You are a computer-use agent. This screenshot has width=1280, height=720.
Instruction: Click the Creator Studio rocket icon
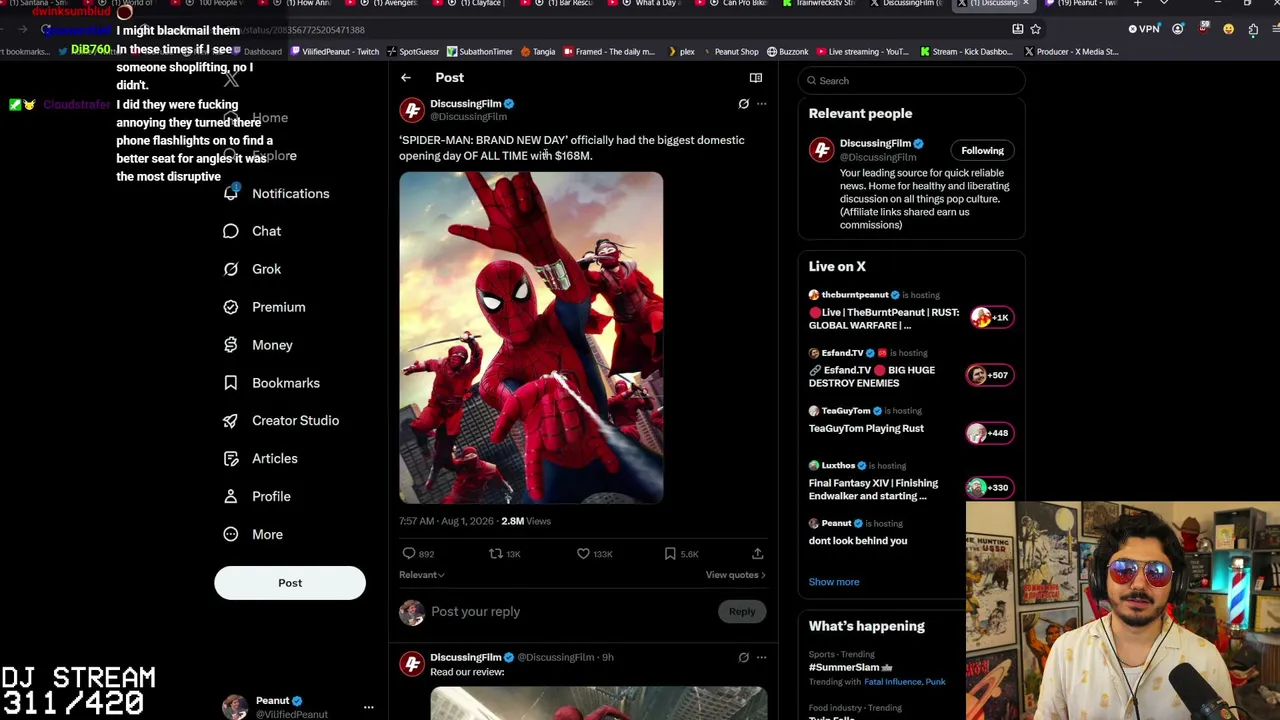pyautogui.click(x=231, y=421)
